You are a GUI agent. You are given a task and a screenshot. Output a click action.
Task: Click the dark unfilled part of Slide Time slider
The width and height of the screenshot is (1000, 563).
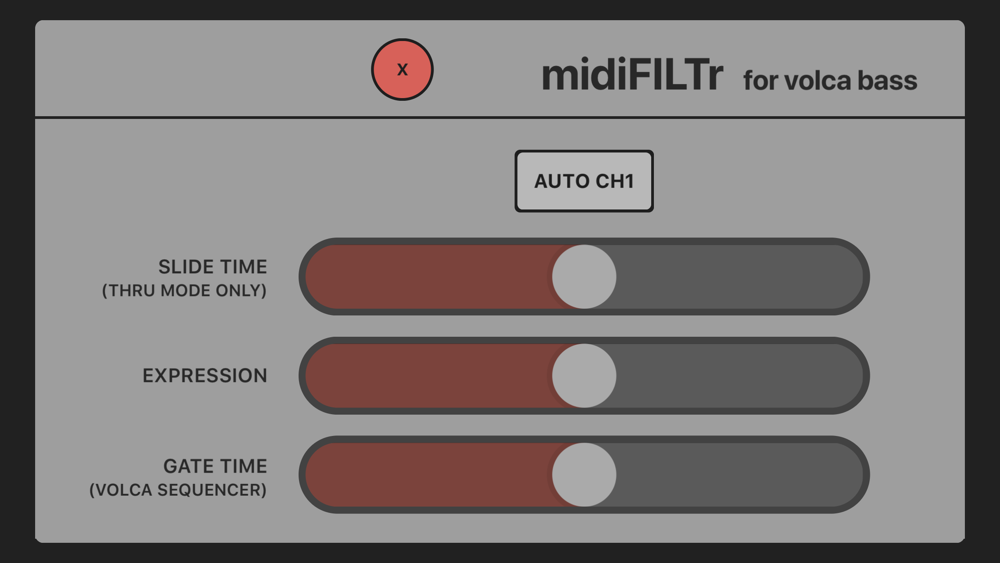739,277
